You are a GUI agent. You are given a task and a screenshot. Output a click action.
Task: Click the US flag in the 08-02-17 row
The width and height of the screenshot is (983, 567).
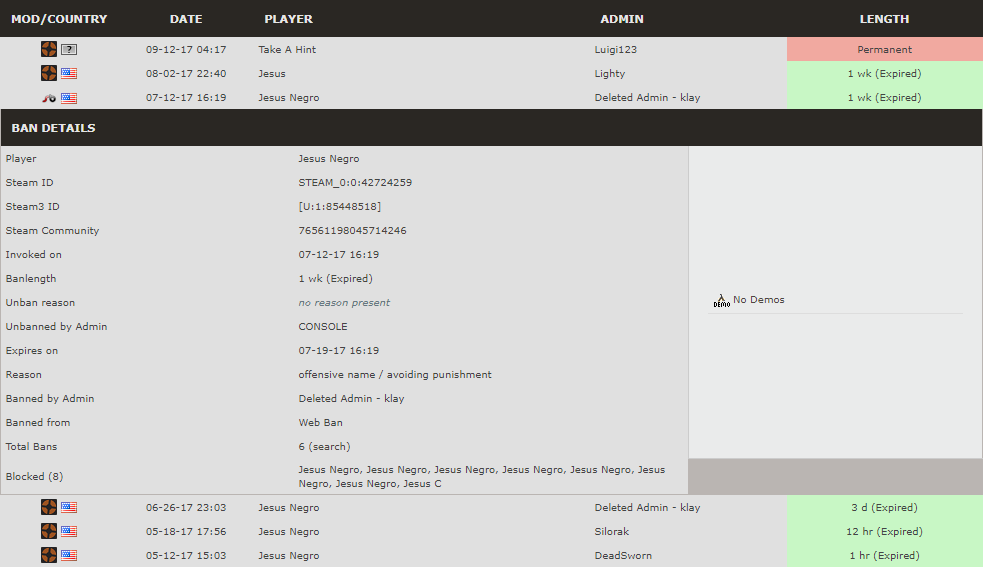click(x=68, y=73)
